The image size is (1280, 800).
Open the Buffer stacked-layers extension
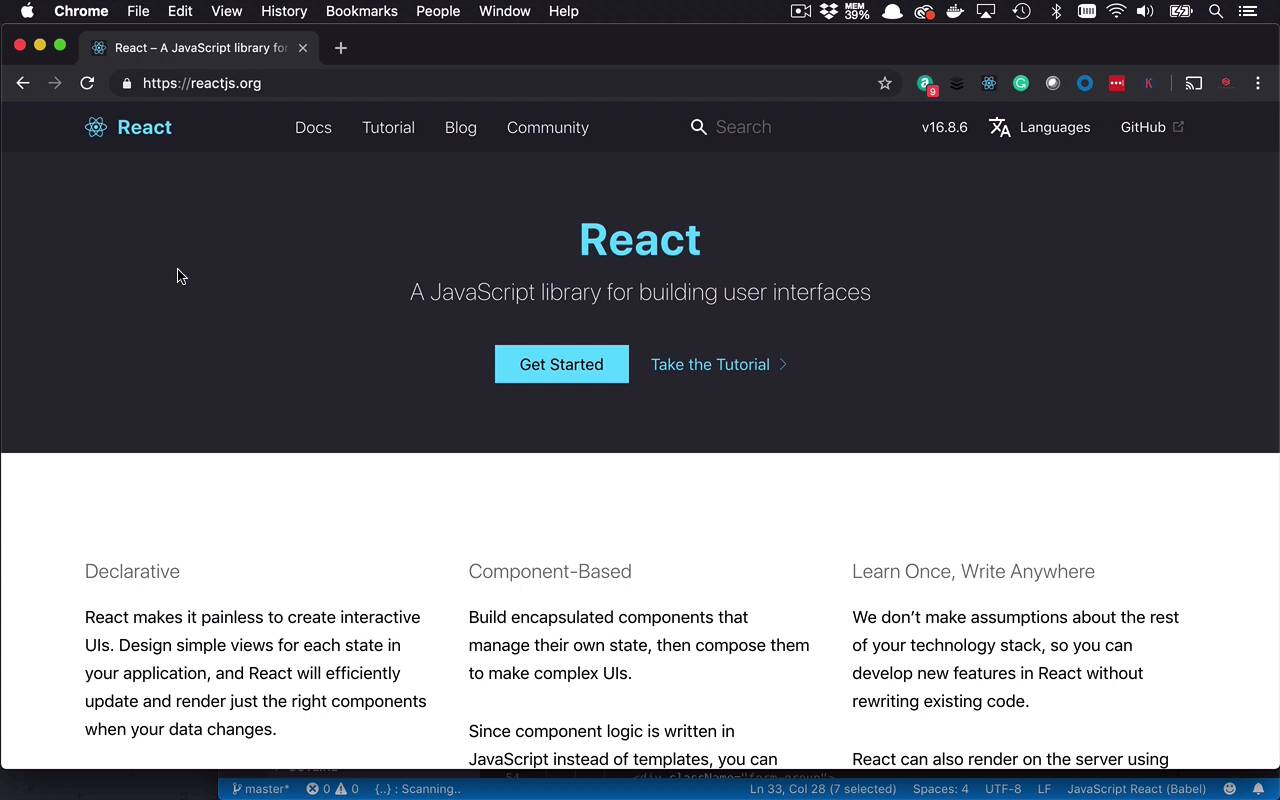click(957, 83)
